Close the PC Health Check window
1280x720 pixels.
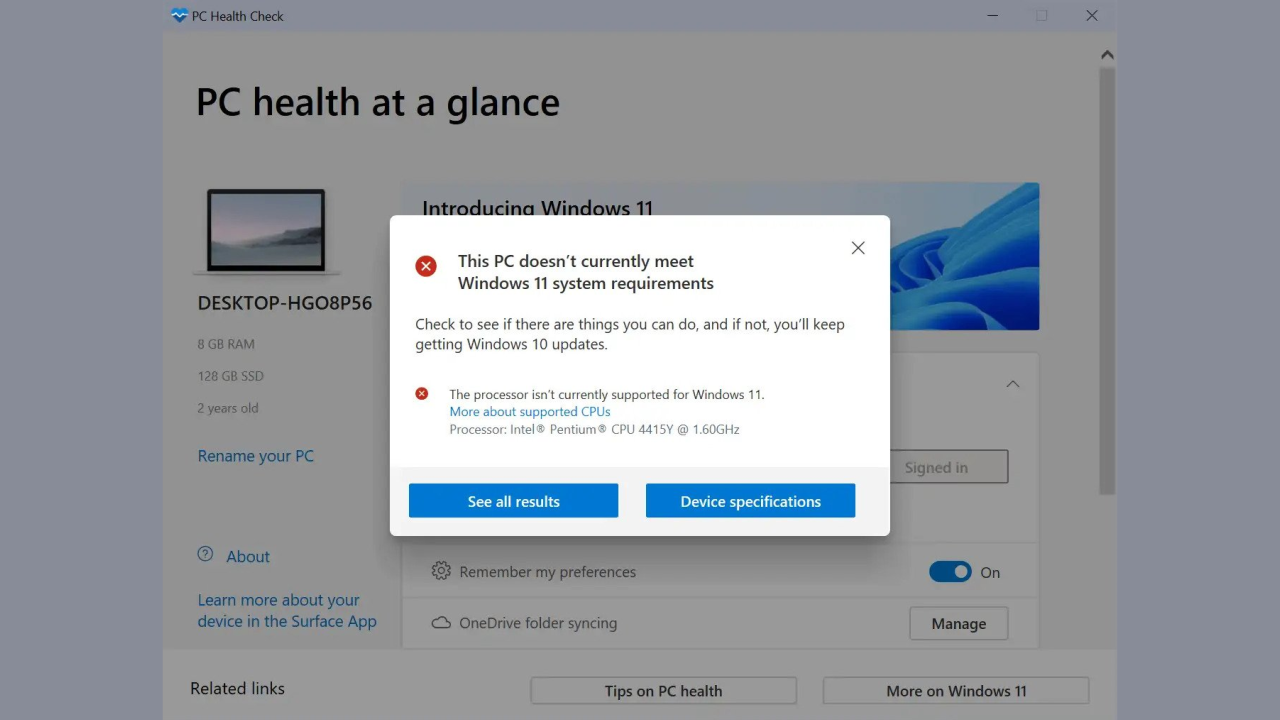click(1092, 15)
